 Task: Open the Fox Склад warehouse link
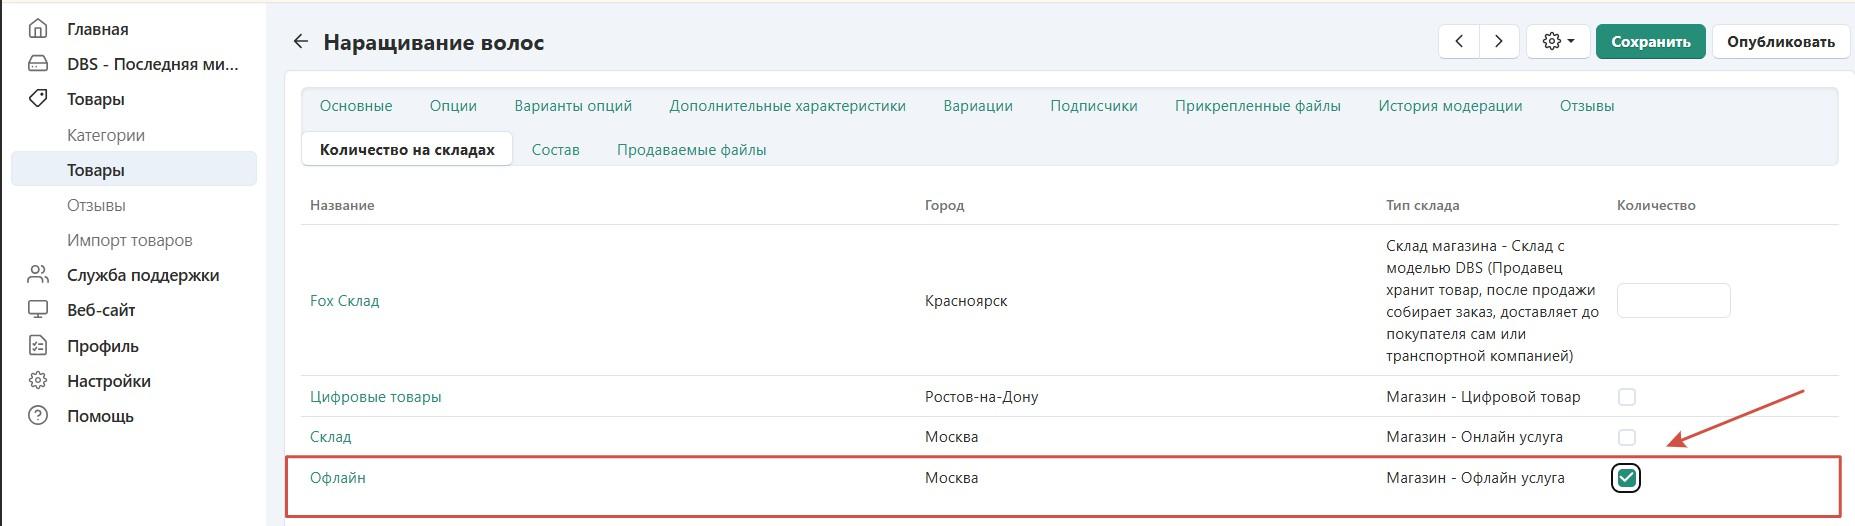coord(345,301)
